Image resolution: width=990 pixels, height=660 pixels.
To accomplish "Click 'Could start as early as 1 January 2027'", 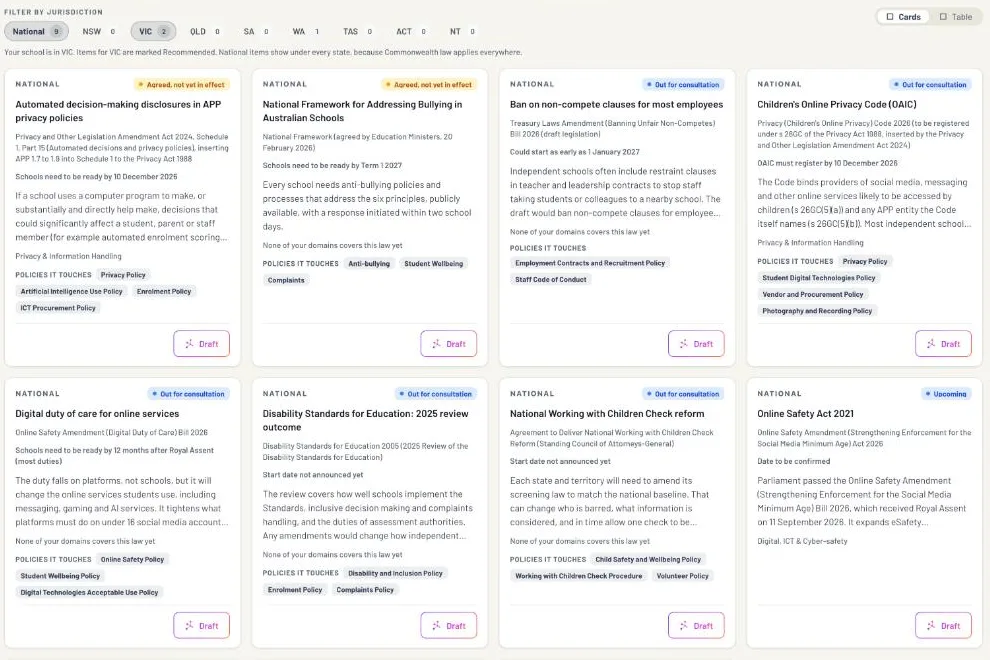I will point(575,152).
